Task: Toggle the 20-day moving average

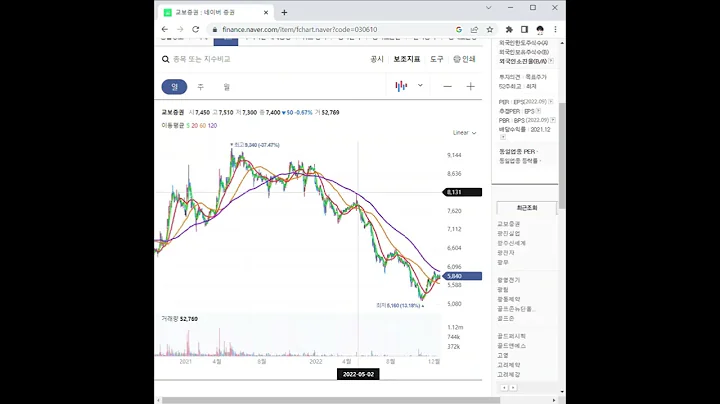Action: pos(194,125)
